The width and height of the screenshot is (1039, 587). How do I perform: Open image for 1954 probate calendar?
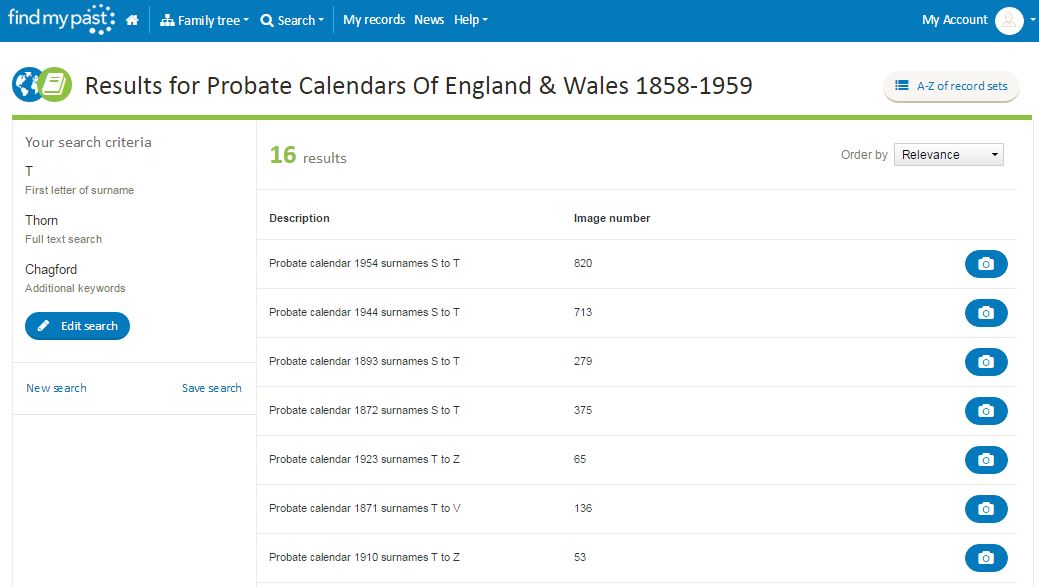(985, 264)
